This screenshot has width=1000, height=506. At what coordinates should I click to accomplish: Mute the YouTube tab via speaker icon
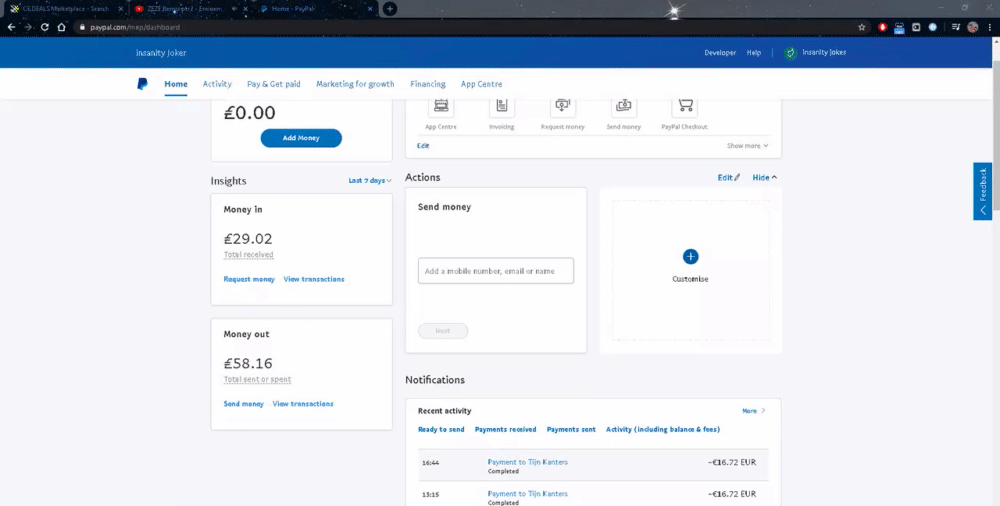235,9
